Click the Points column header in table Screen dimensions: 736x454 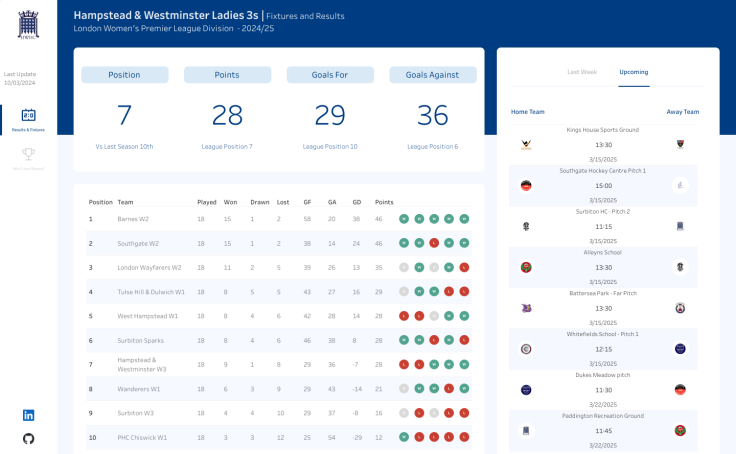[384, 202]
